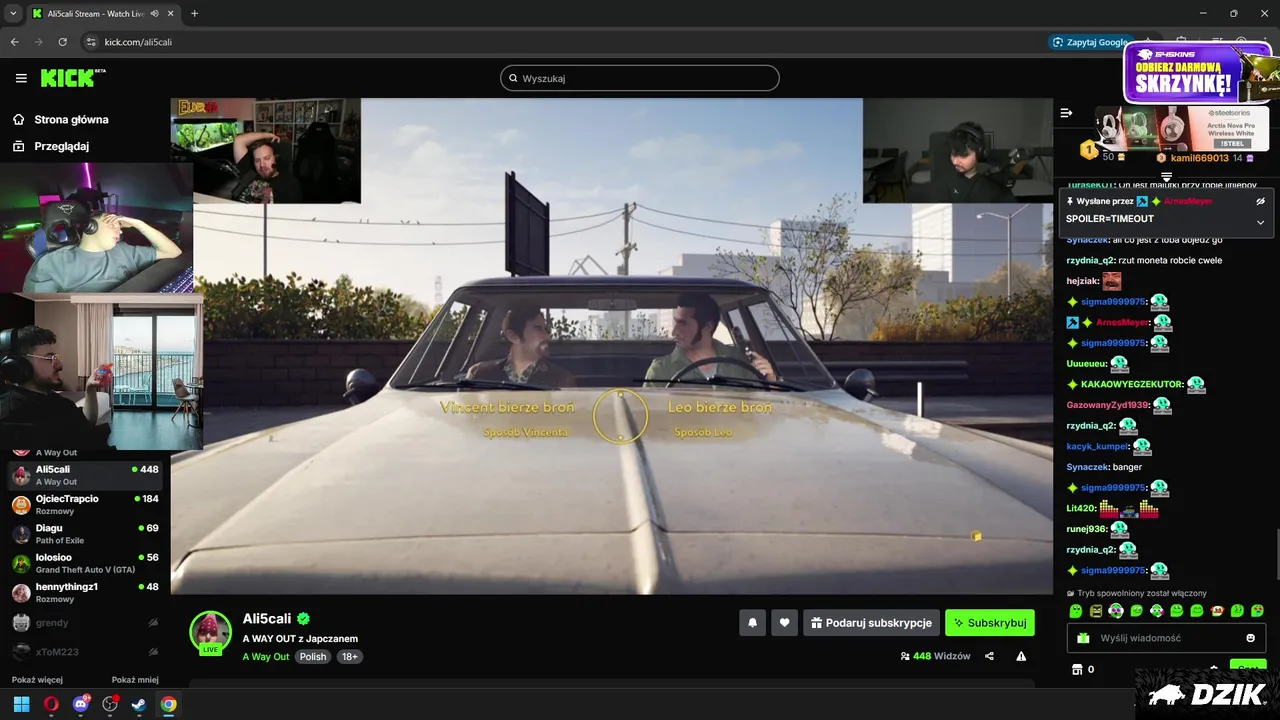The width and height of the screenshot is (1280, 720).
Task: Click the 18+ tag
Action: 350,657
